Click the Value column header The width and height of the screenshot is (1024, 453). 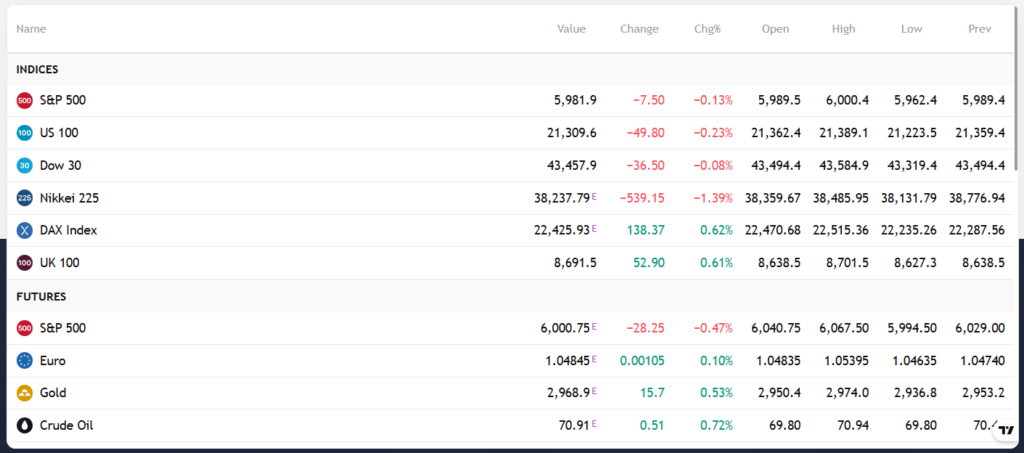(571, 29)
